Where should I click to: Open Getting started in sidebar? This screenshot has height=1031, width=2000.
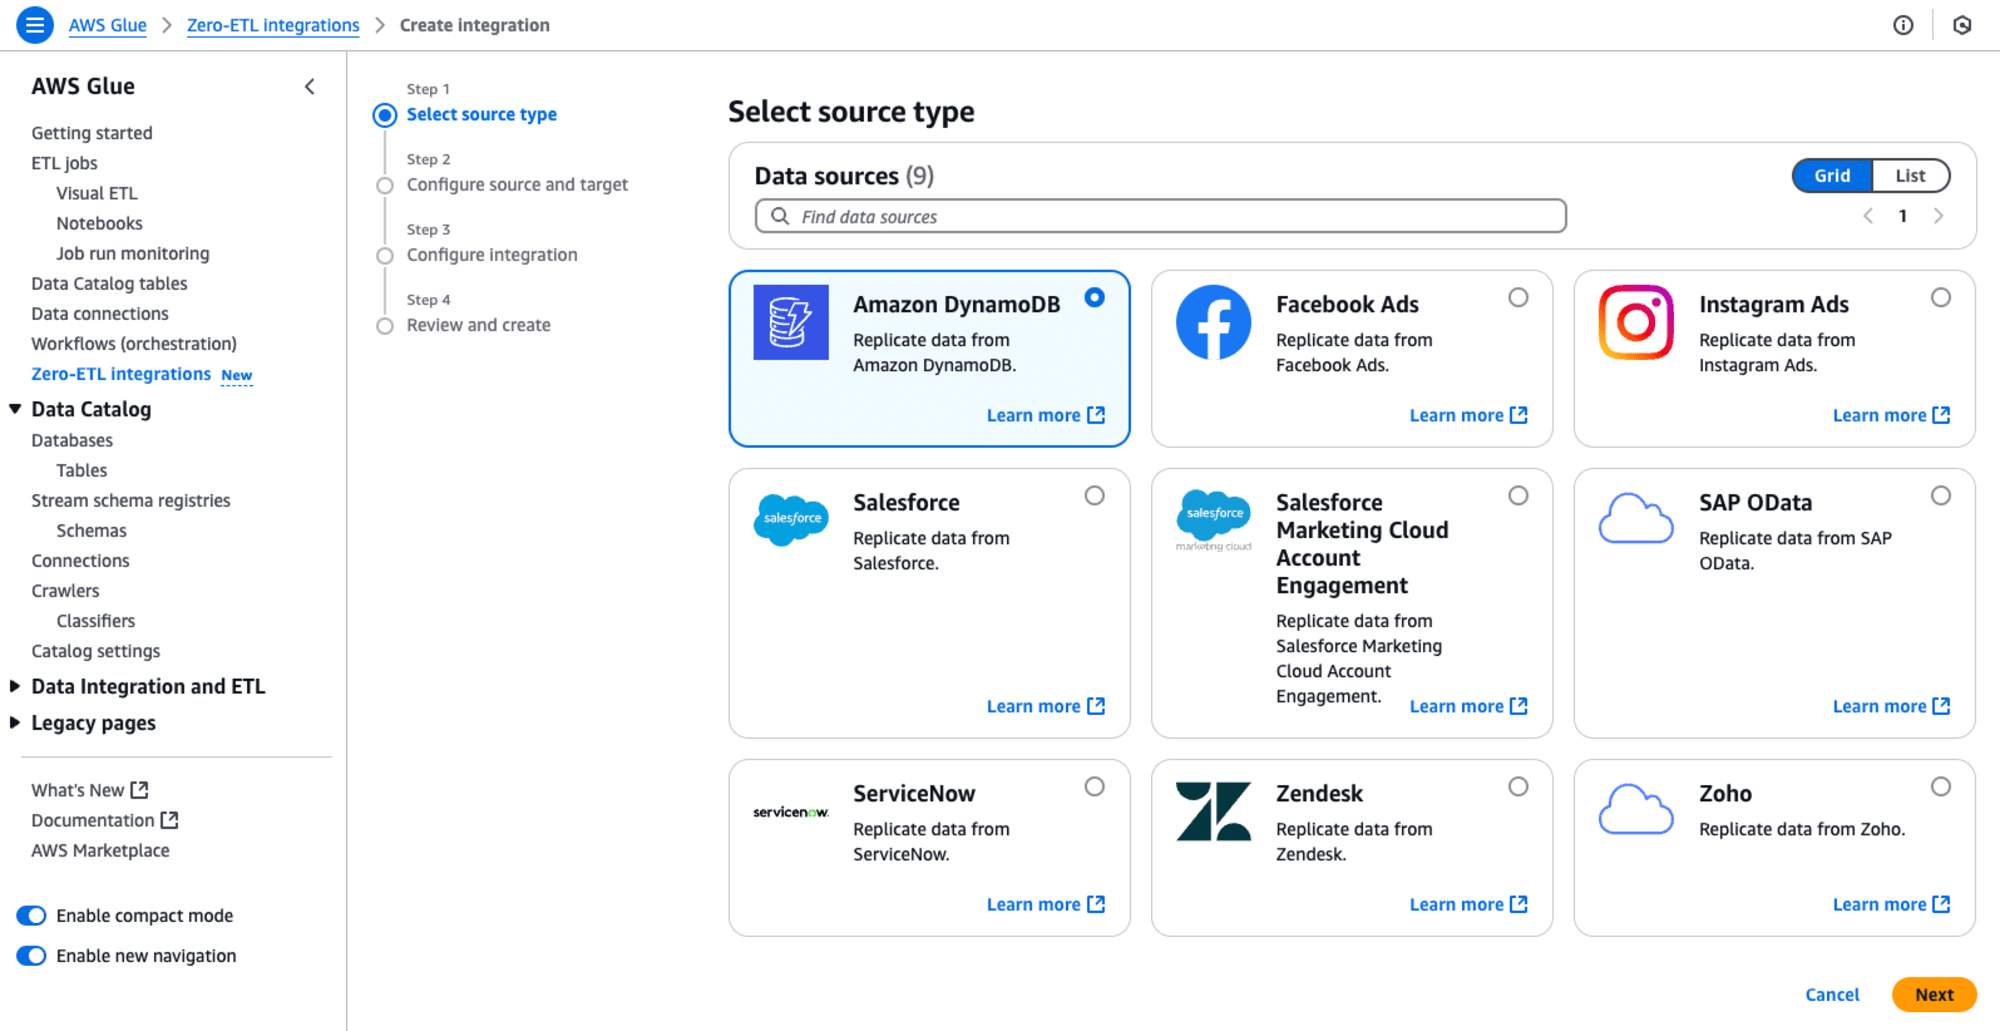[92, 133]
